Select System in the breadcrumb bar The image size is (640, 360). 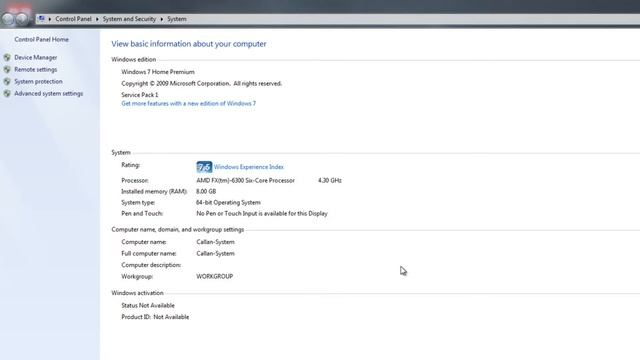(x=177, y=19)
